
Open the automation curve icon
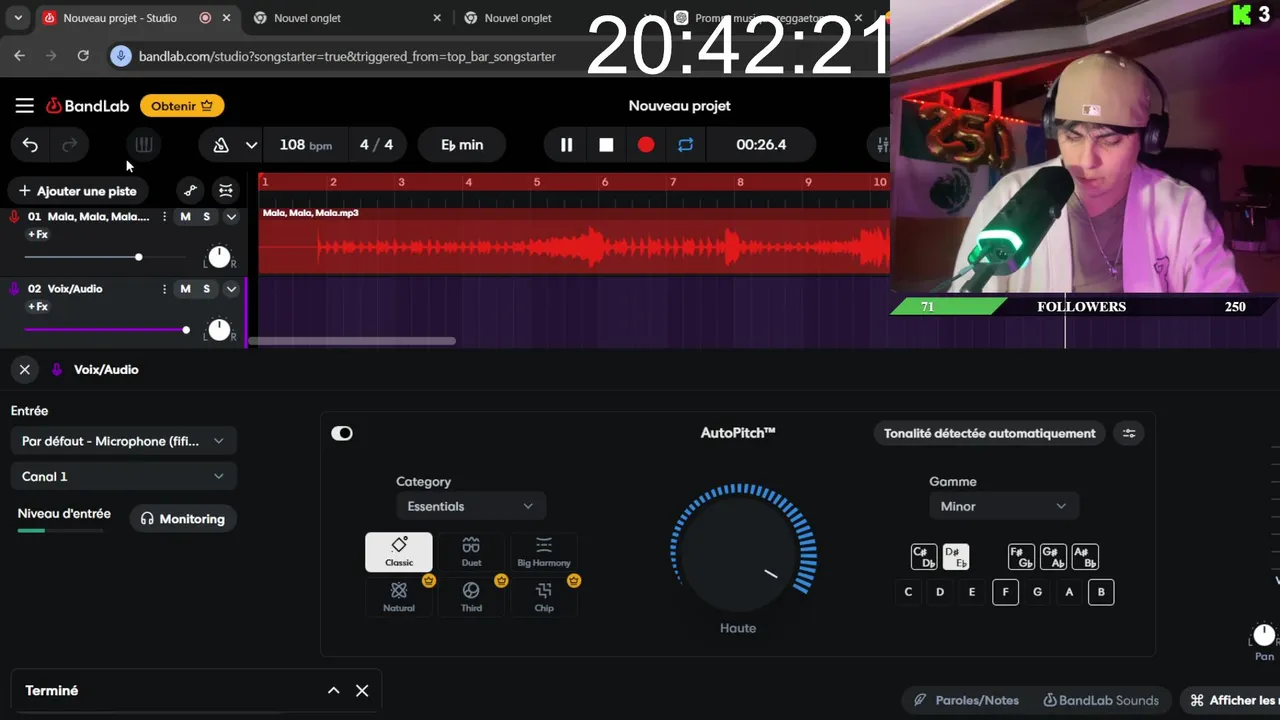tap(190, 190)
